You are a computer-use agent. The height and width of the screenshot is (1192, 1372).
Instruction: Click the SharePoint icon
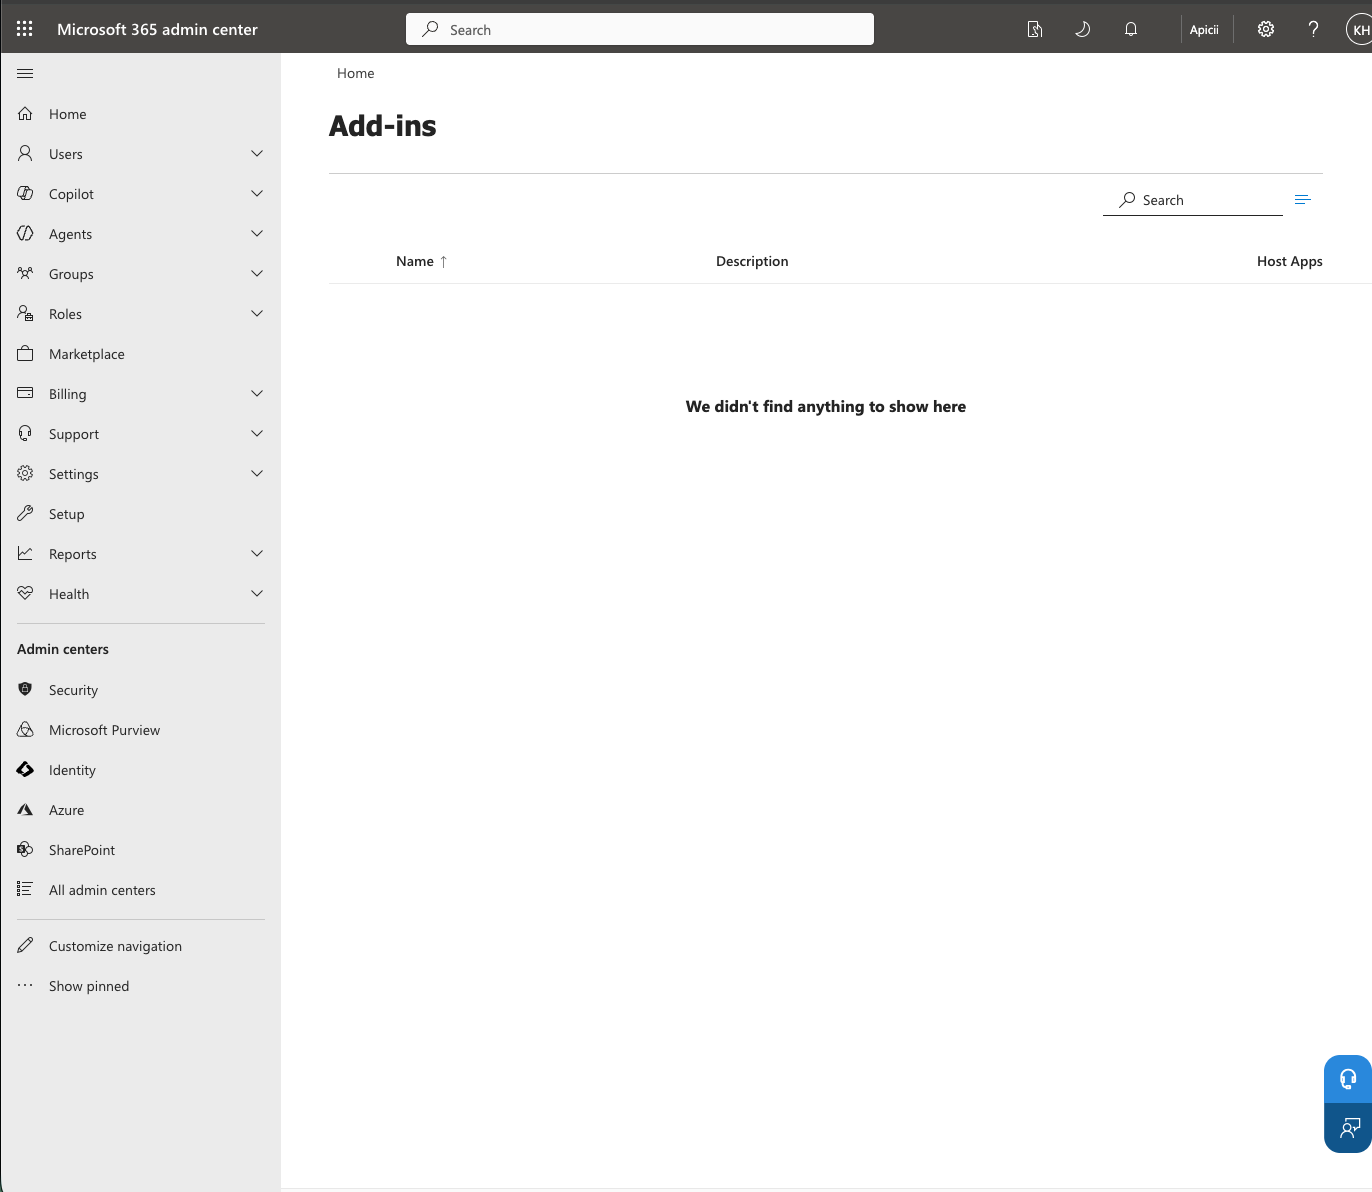[x=25, y=850]
